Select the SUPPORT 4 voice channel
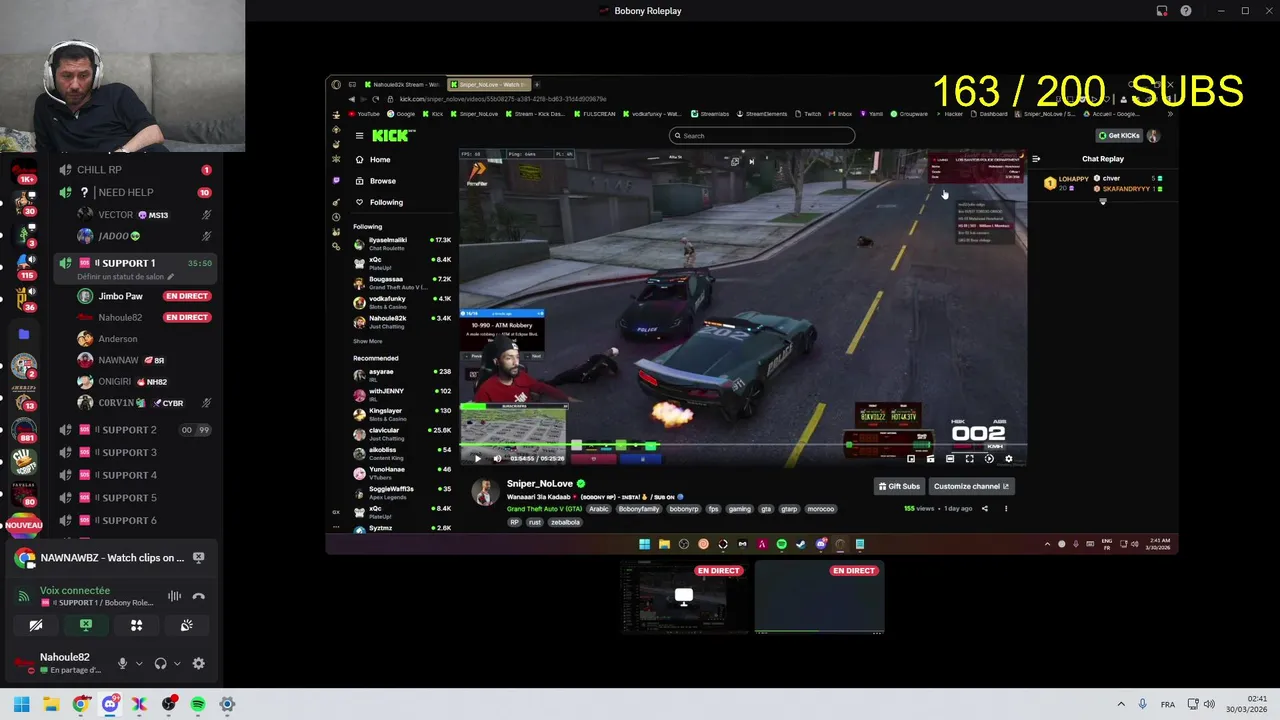1280x720 pixels. [x=135, y=475]
